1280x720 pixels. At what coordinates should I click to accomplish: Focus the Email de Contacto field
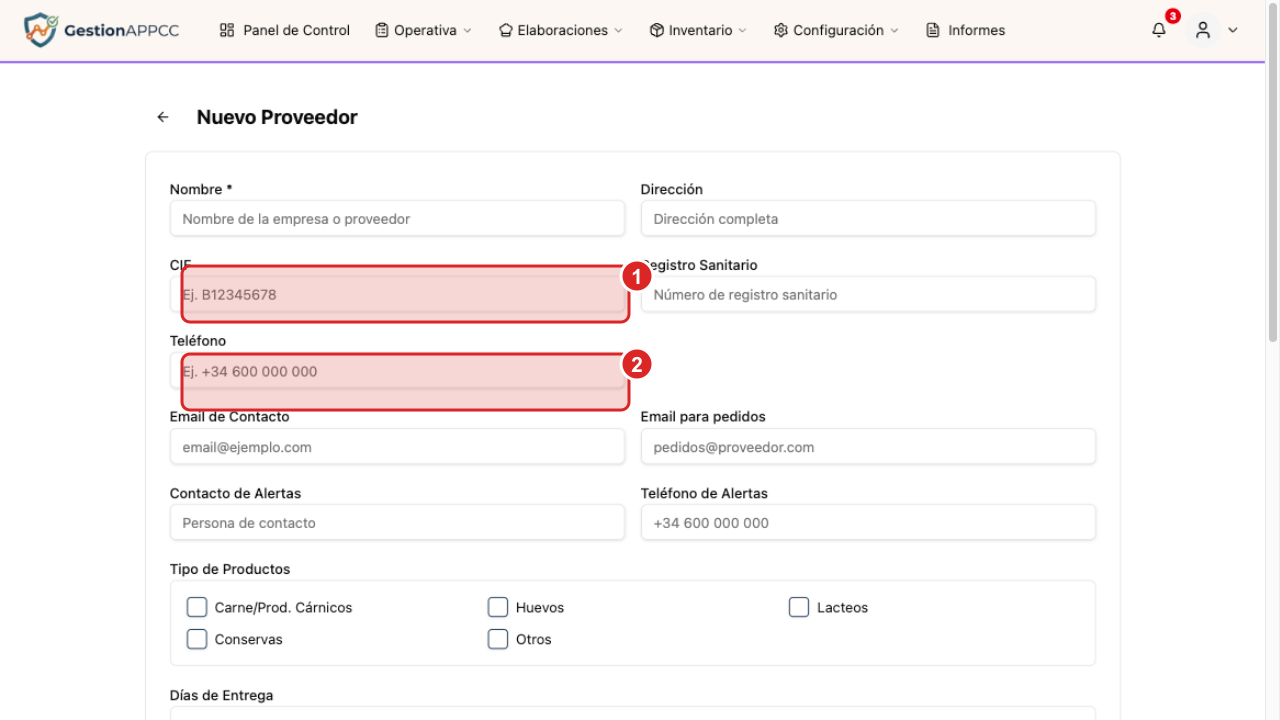point(397,447)
